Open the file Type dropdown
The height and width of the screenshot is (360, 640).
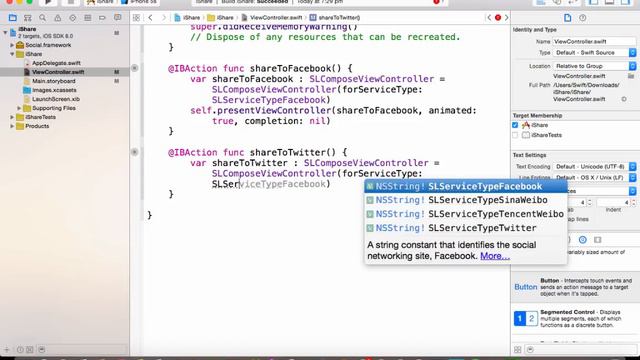[x=594, y=53]
